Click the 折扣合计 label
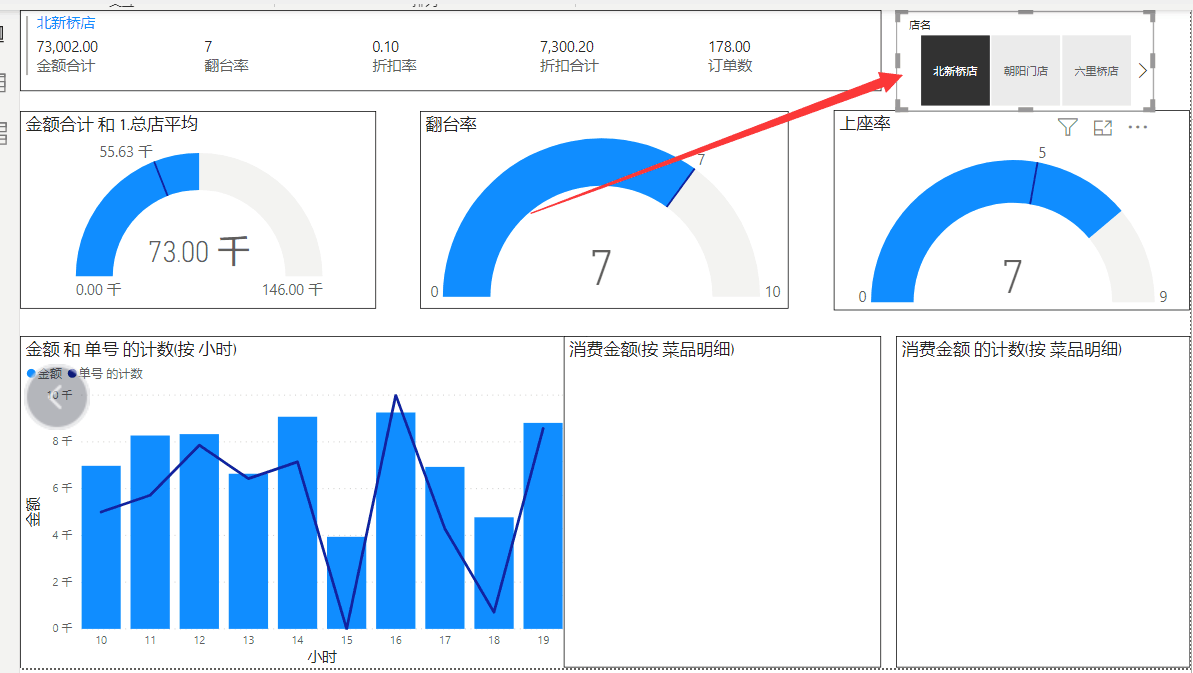This screenshot has height=673, width=1193. tap(569, 65)
